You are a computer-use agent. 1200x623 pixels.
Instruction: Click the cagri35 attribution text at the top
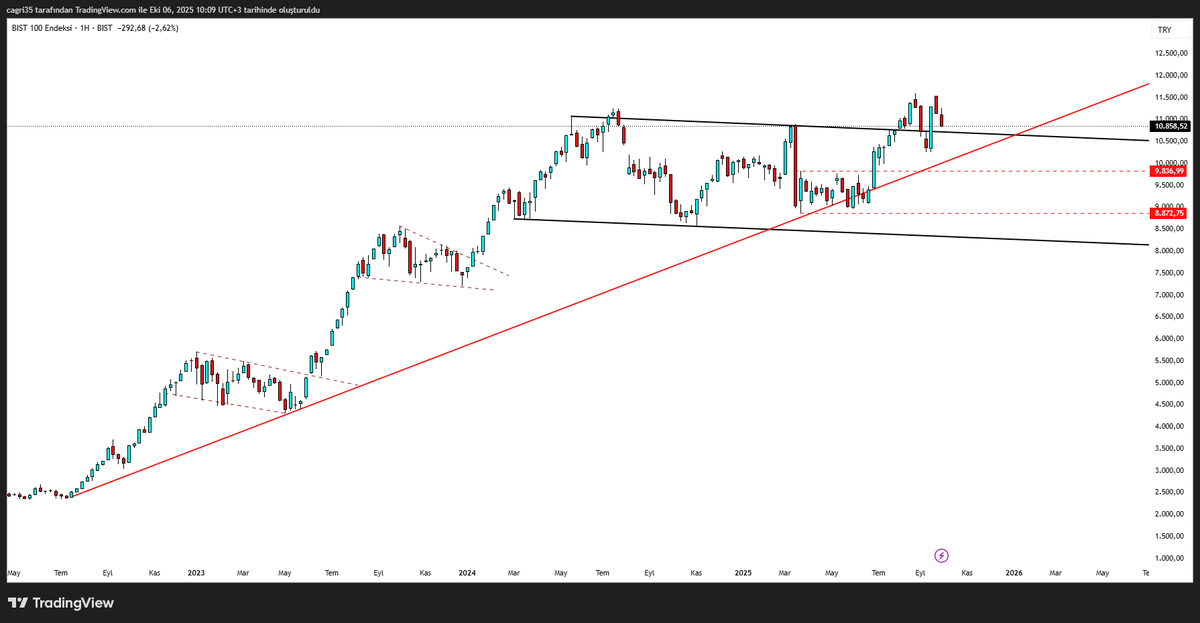(x=19, y=9)
